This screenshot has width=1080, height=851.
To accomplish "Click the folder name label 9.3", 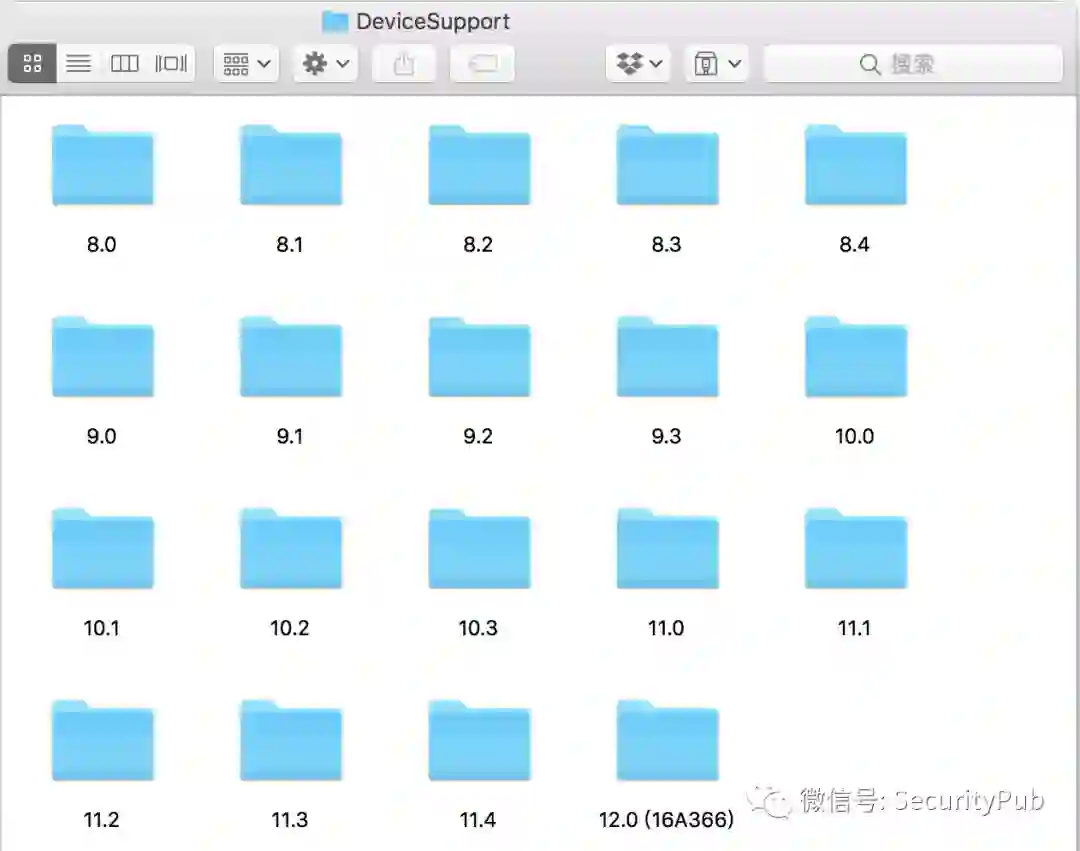I will [x=666, y=436].
